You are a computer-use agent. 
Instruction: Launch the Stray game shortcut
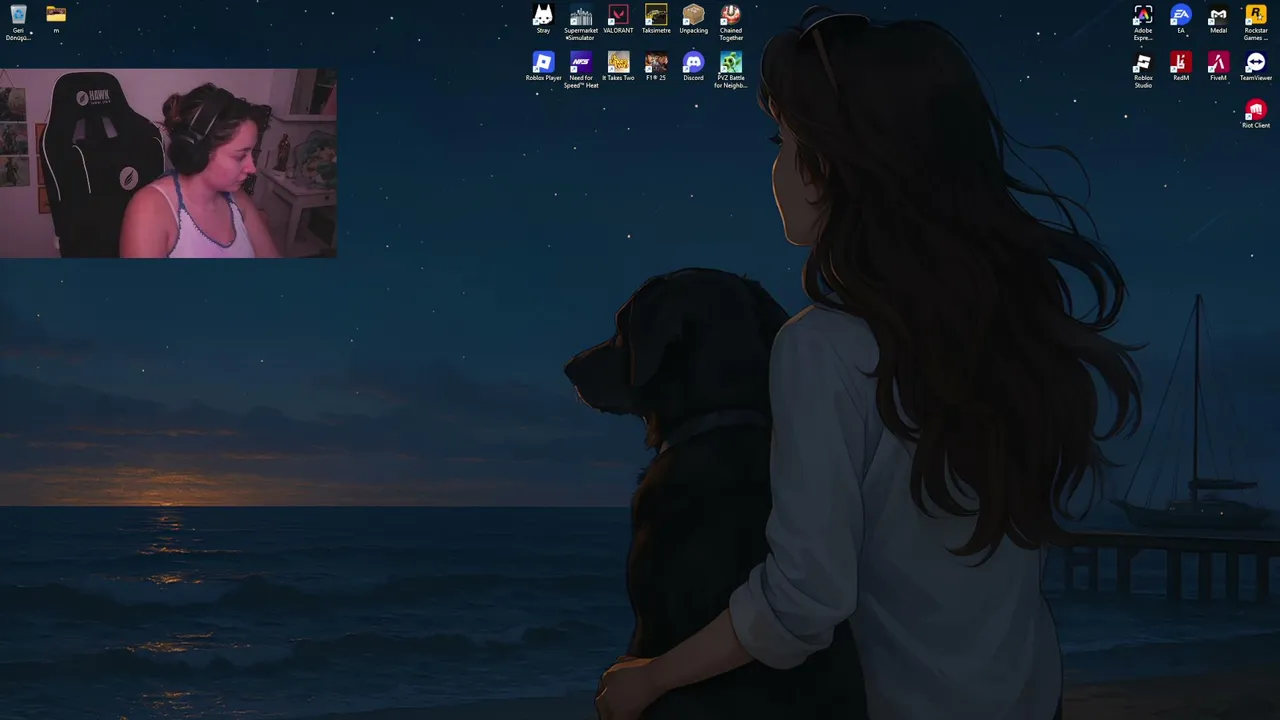click(543, 18)
